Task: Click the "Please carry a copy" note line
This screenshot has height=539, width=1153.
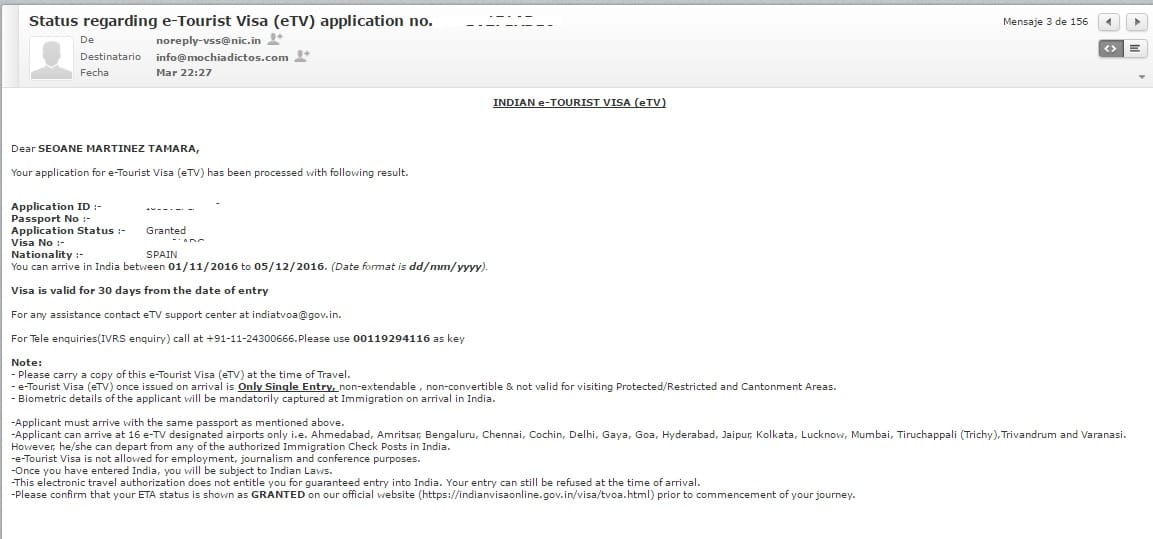Action: coord(181,374)
